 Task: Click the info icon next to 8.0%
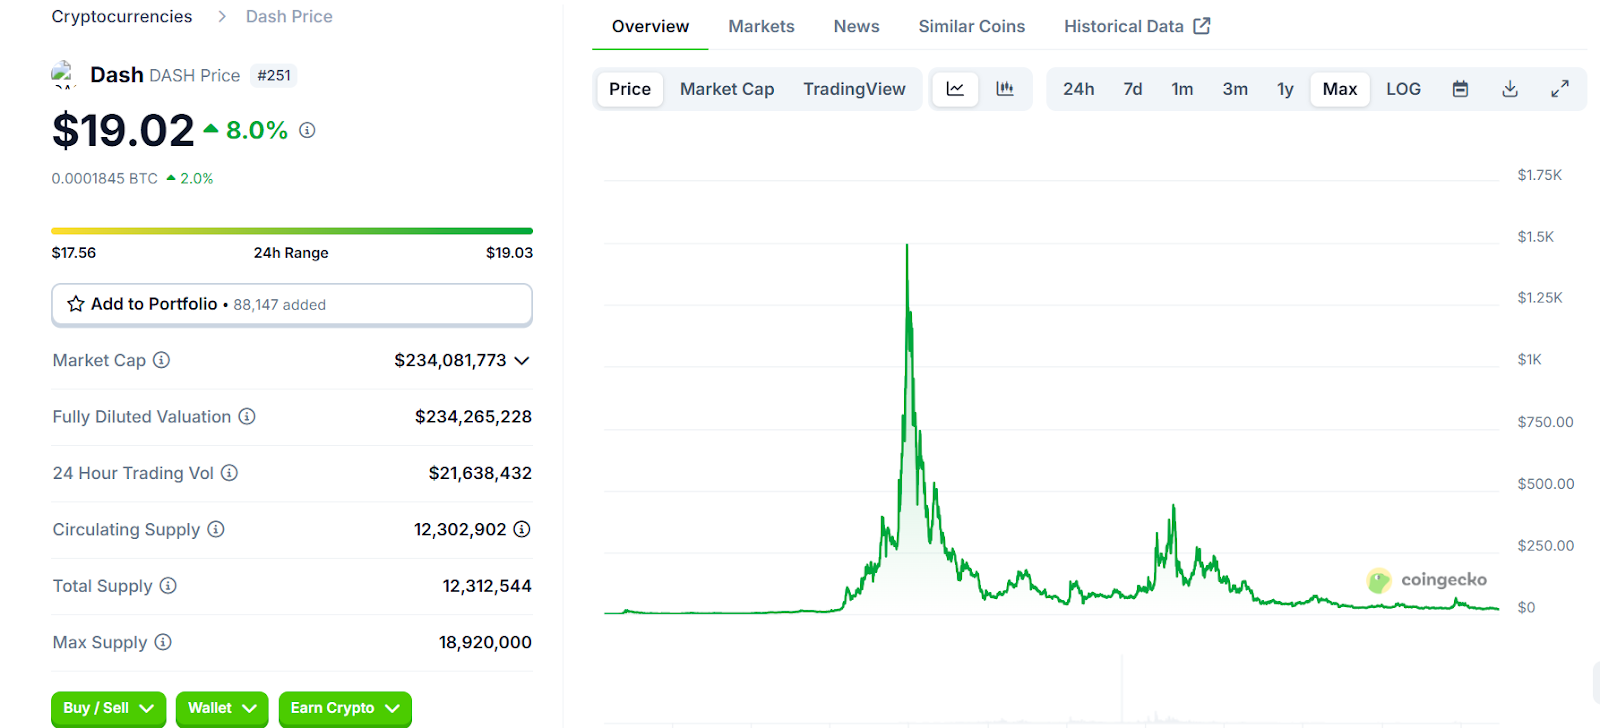click(307, 130)
